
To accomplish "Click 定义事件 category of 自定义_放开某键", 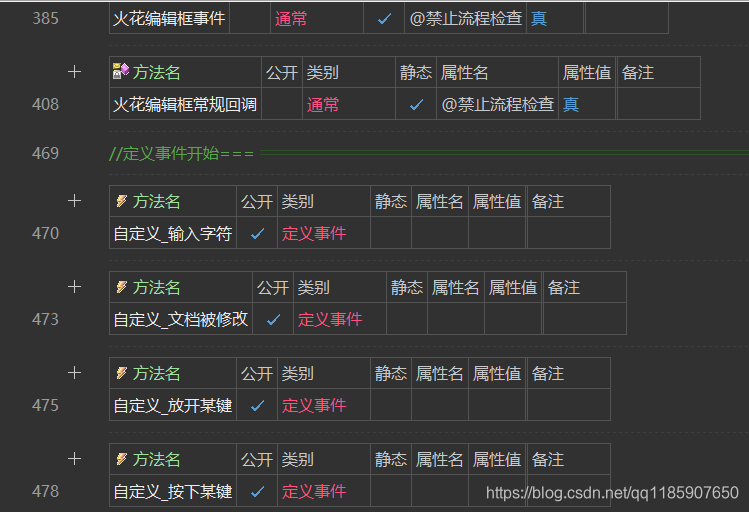I will [314, 405].
